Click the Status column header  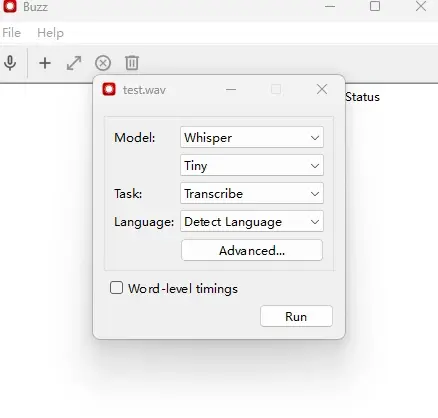(362, 97)
